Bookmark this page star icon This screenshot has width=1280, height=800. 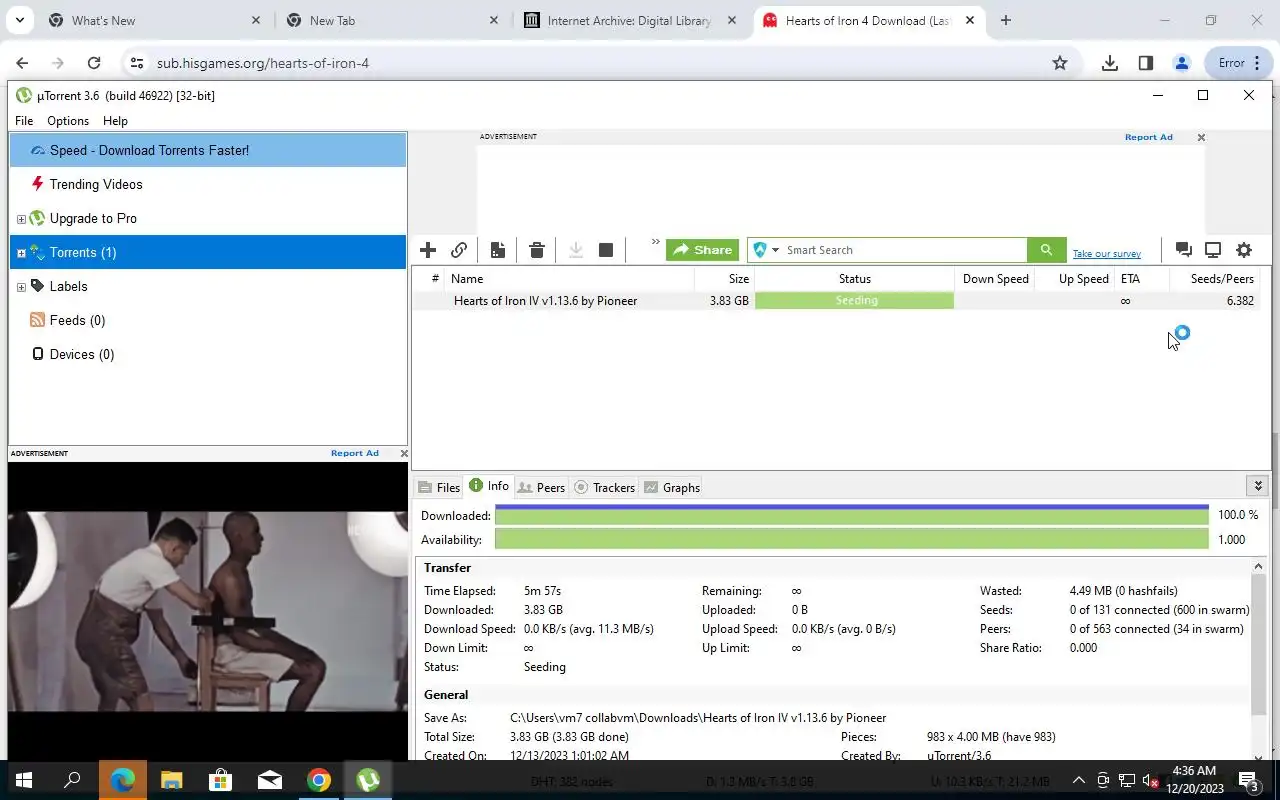1060,63
